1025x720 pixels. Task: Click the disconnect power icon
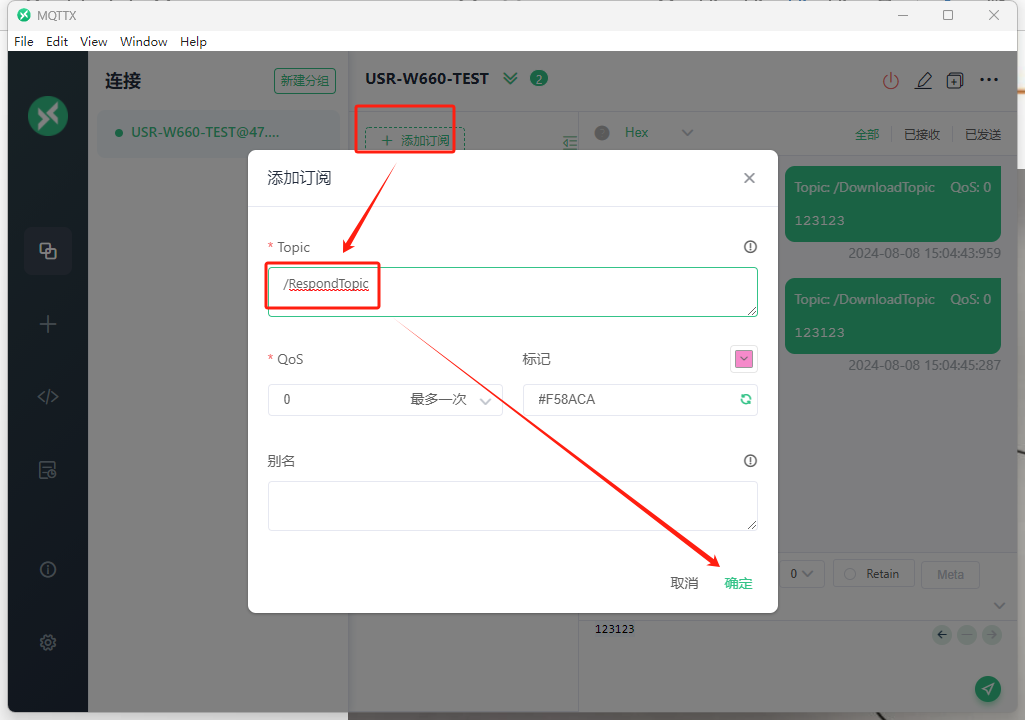pyautogui.click(x=890, y=80)
